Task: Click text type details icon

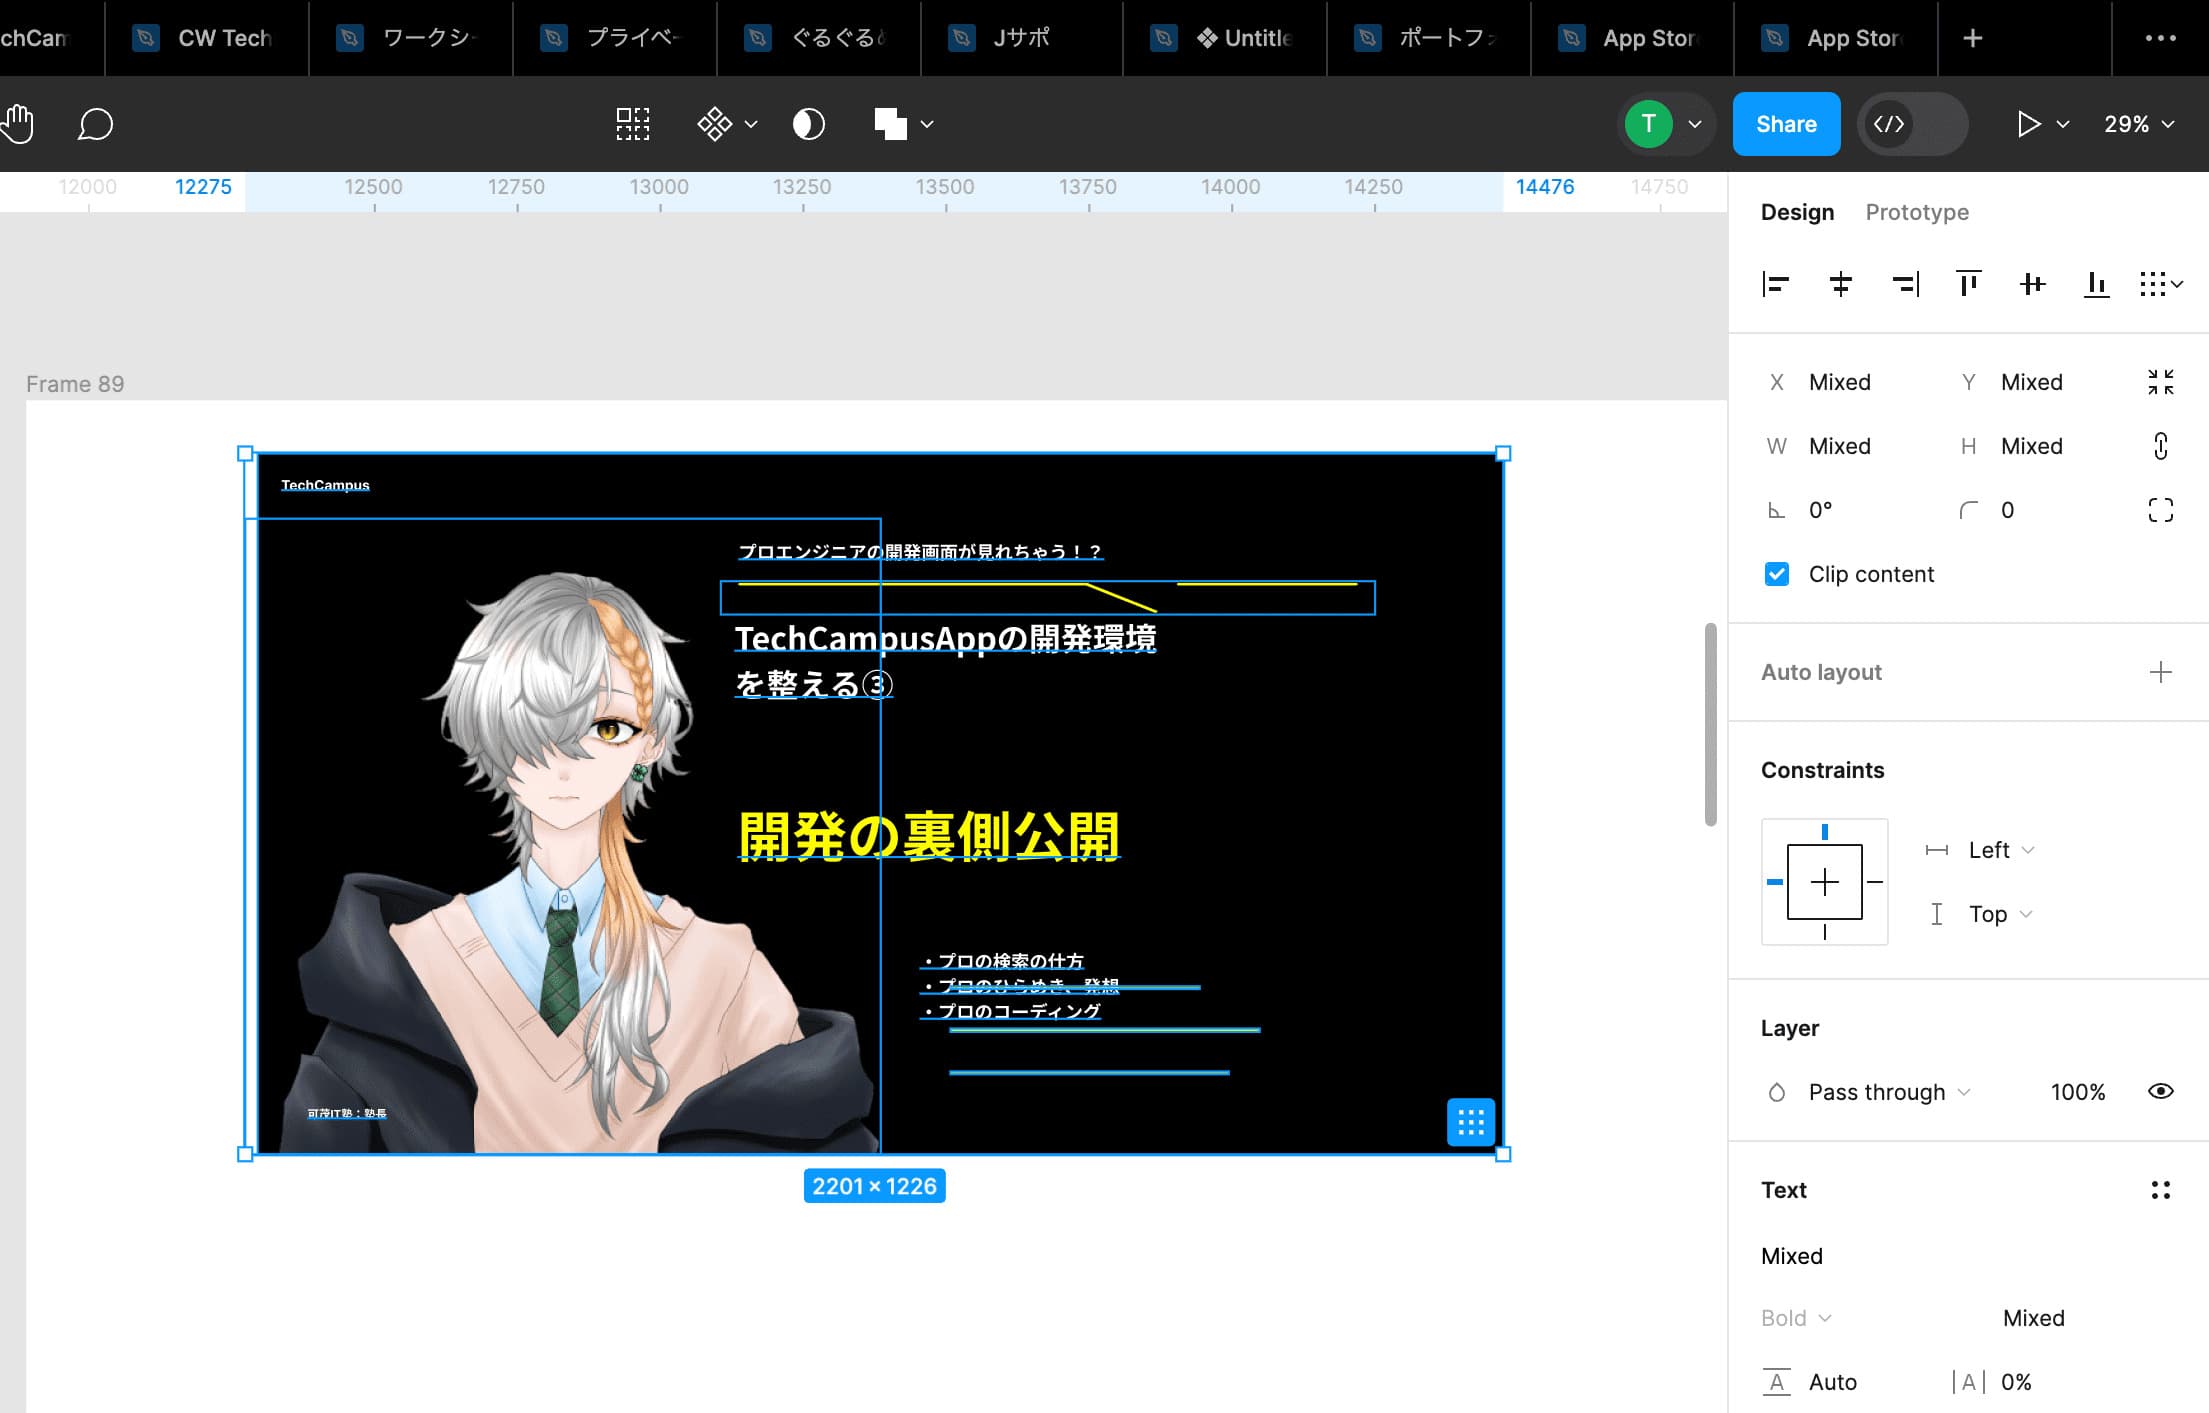Action: [x=2160, y=1190]
